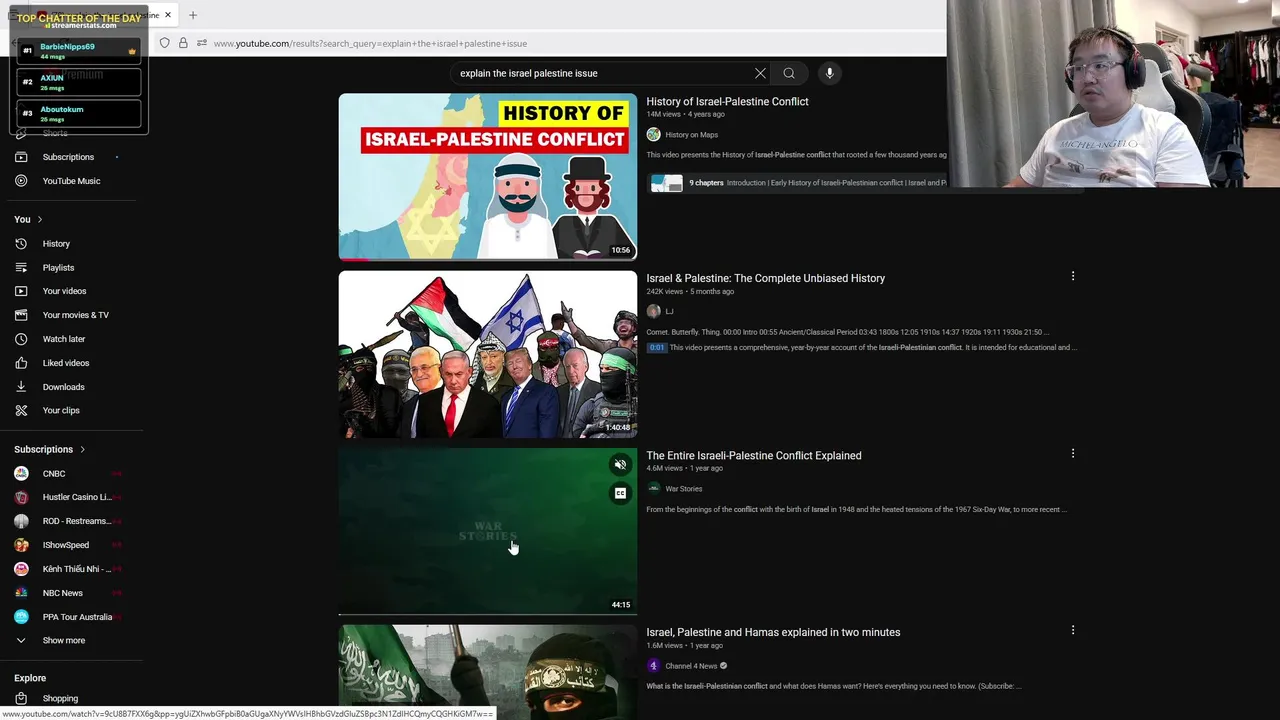
Task: Open the Hustler Casino Live subscription
Action: [76, 497]
